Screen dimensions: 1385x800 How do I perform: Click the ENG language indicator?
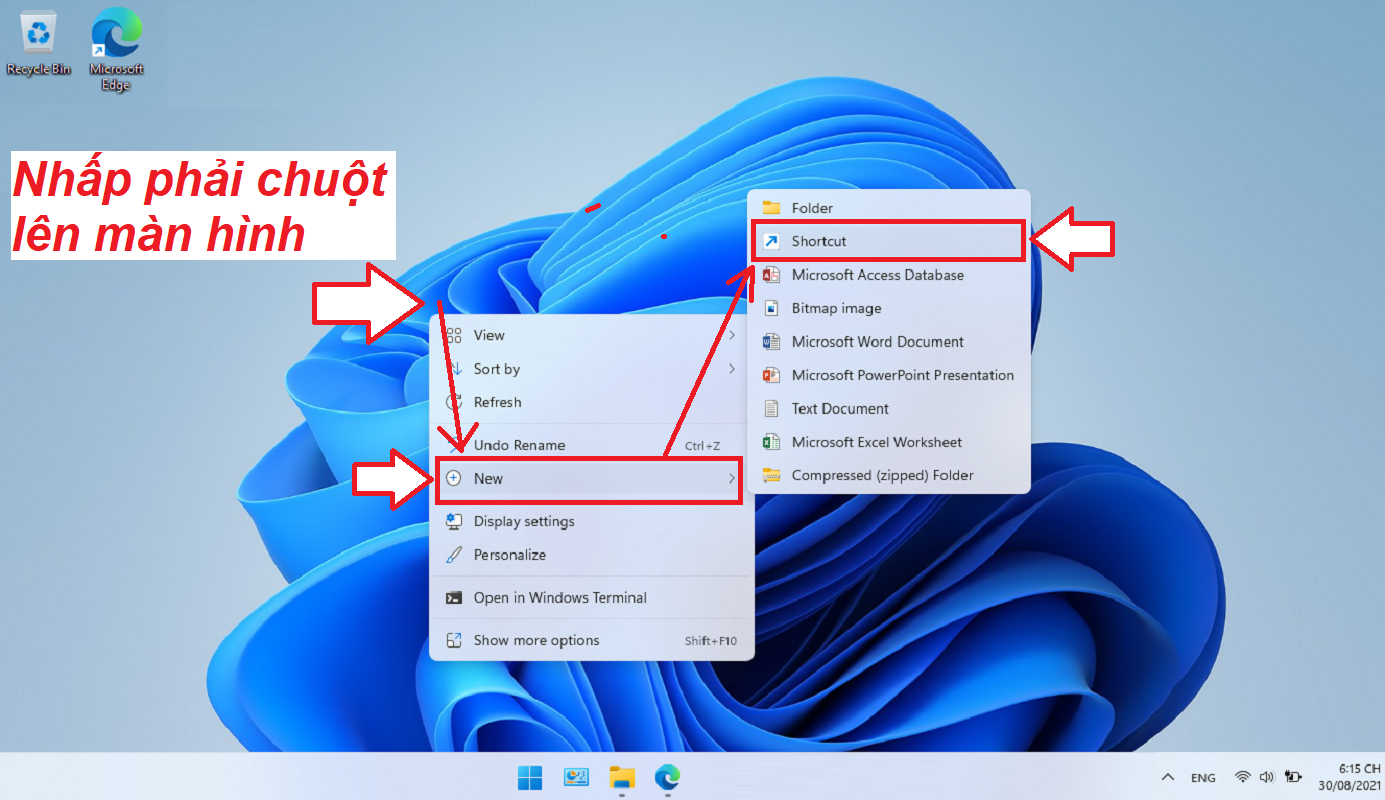pos(1203,778)
